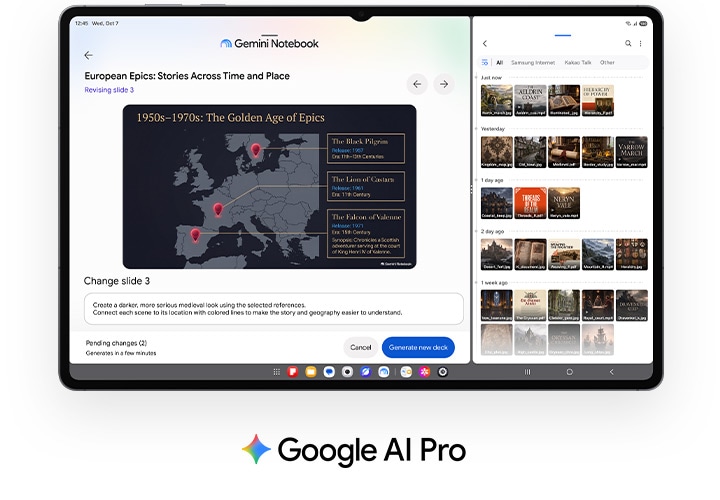Open the Aeldrin Coast video thumbnail
Image resolution: width=720 pixels, height=500 pixels.
pyautogui.click(x=530, y=101)
